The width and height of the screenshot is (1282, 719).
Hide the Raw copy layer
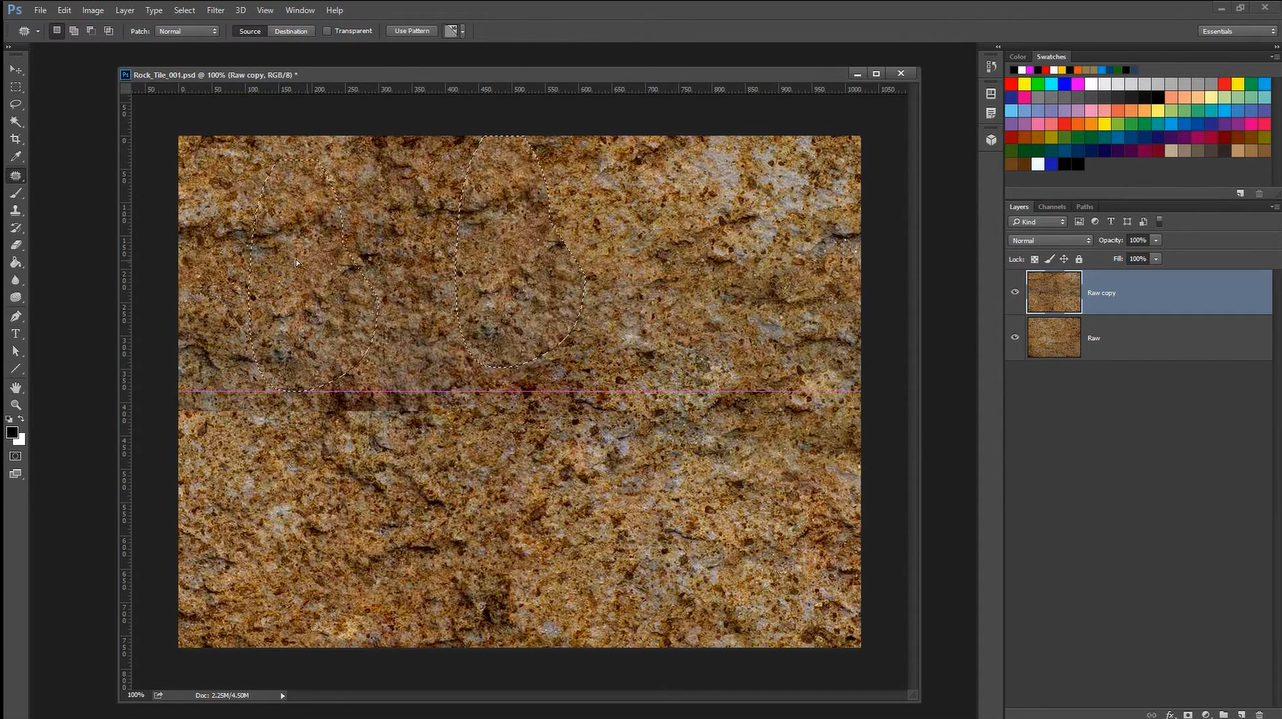[1015, 292]
